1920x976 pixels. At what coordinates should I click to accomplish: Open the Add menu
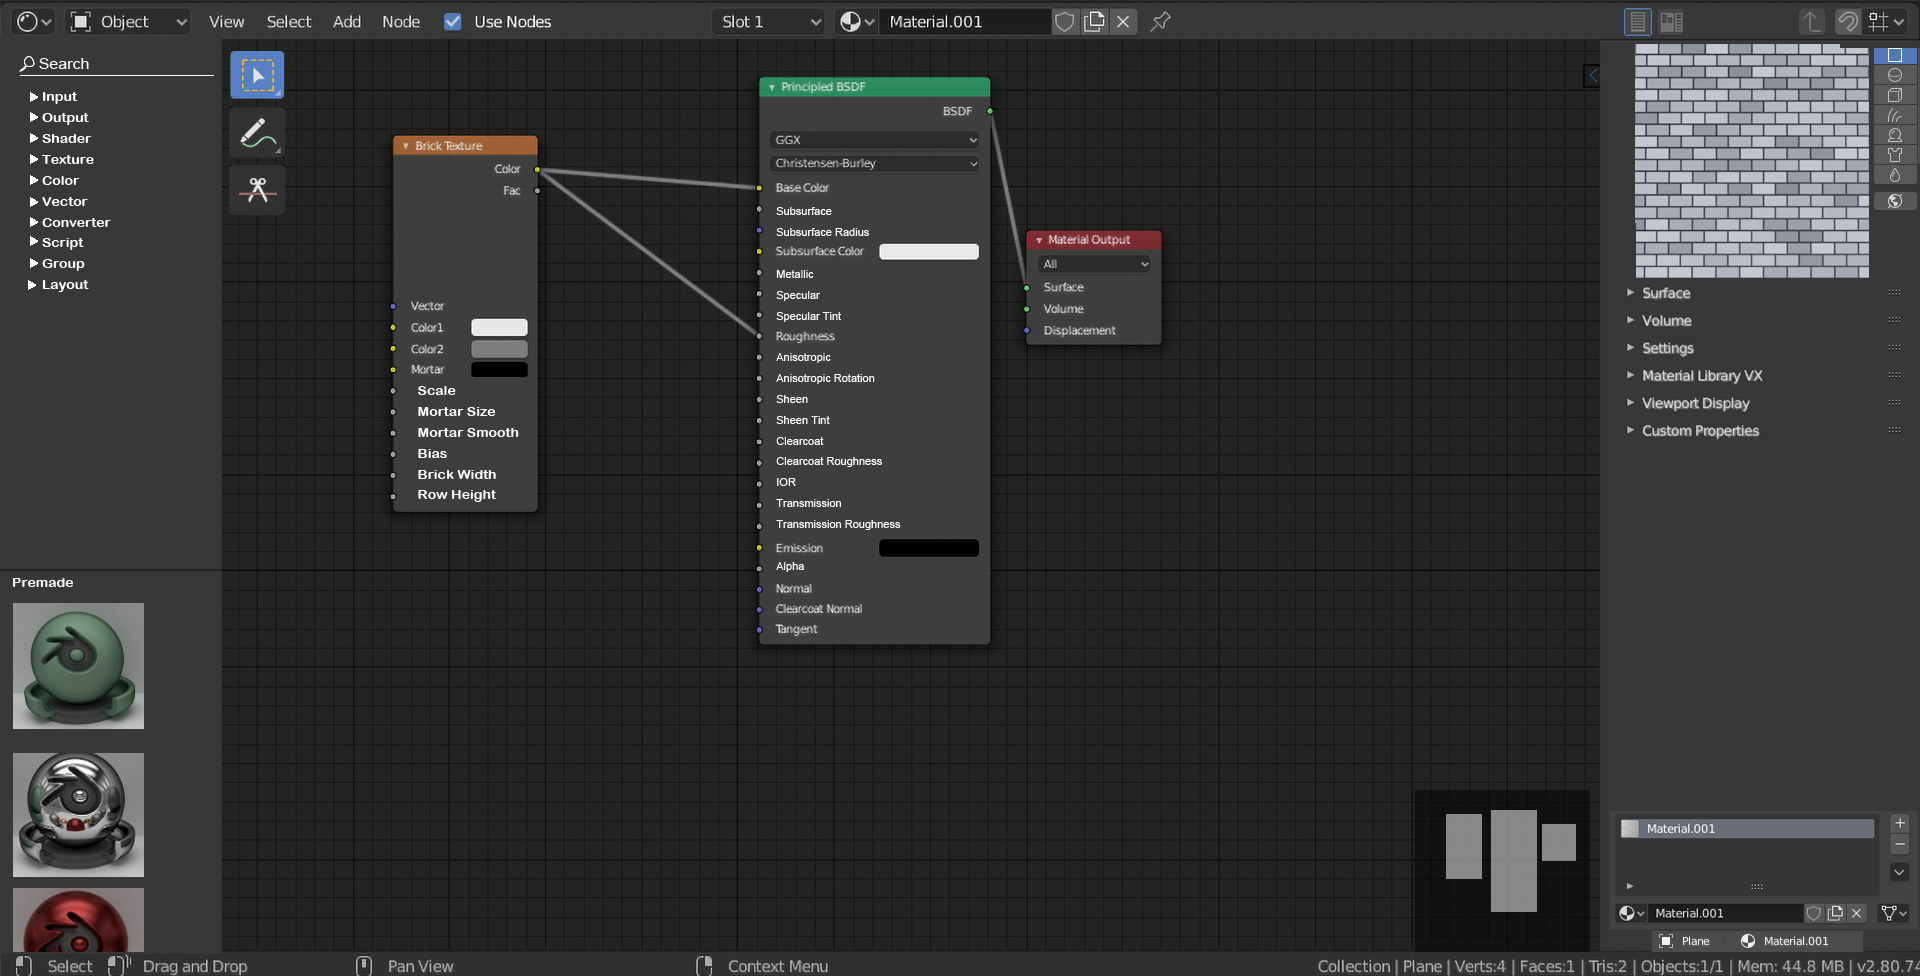[x=347, y=21]
